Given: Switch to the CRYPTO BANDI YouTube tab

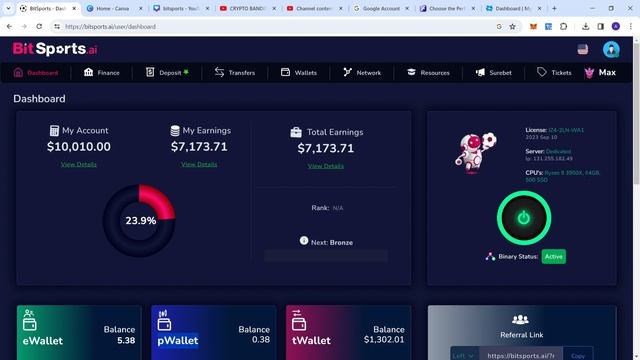Looking at the screenshot, I should [x=247, y=8].
